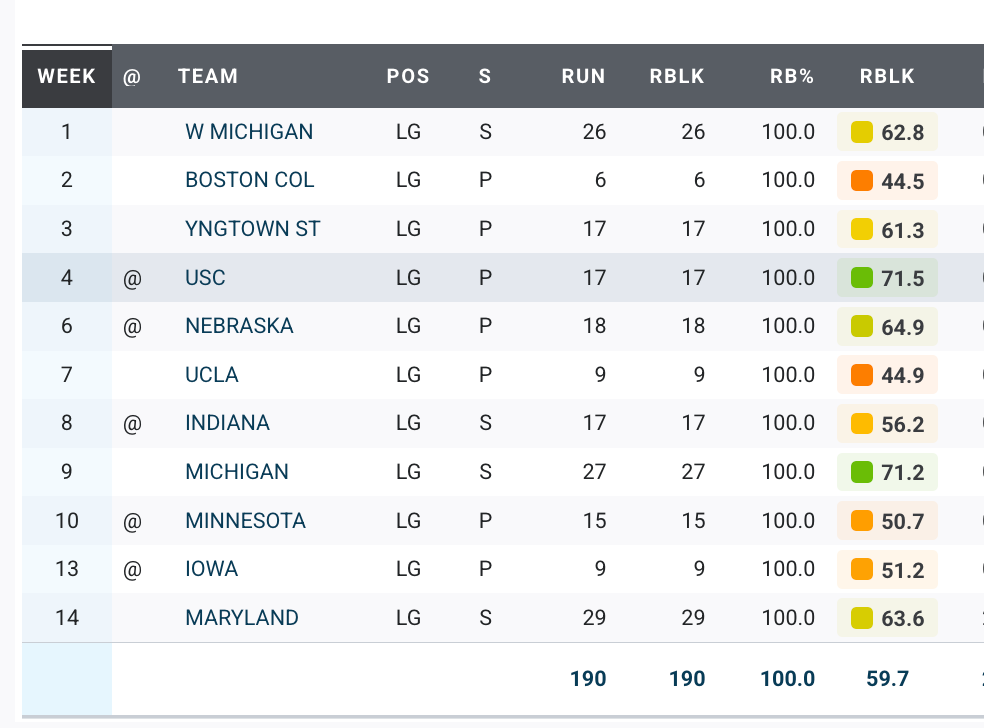This screenshot has width=984, height=728.
Task: Click the green swatch beside 71.5 grade
Action: (862, 278)
